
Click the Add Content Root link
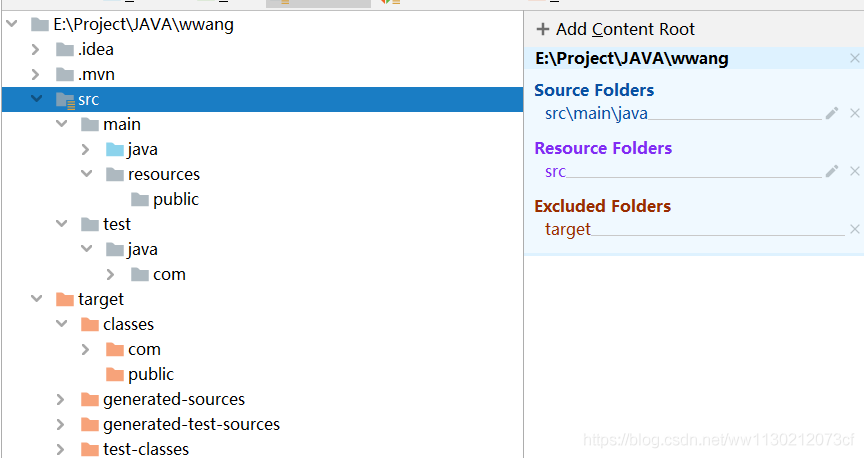(x=625, y=29)
